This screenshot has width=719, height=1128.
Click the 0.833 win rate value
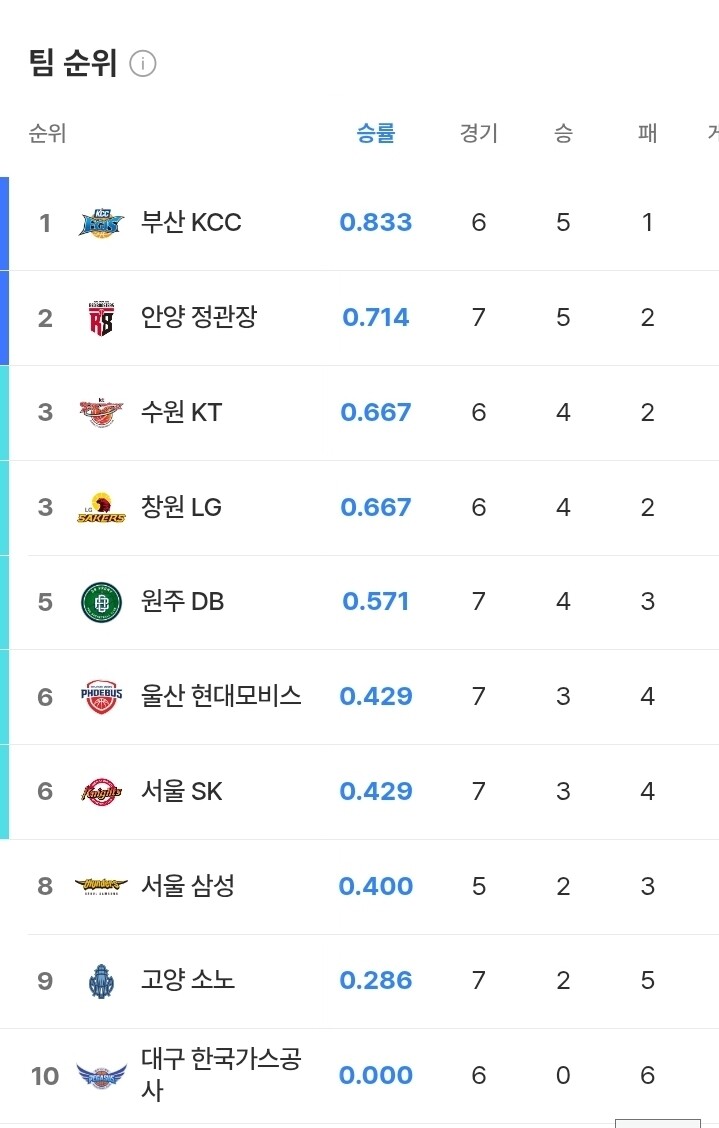(x=376, y=222)
